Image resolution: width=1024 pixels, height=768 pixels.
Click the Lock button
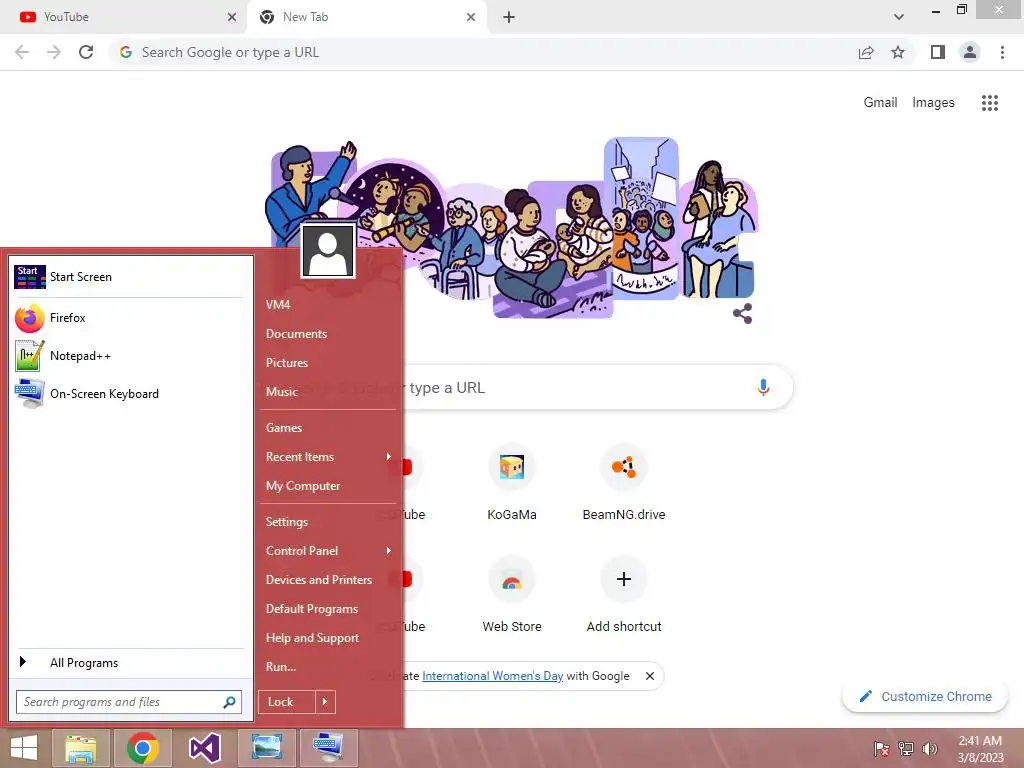pos(287,702)
